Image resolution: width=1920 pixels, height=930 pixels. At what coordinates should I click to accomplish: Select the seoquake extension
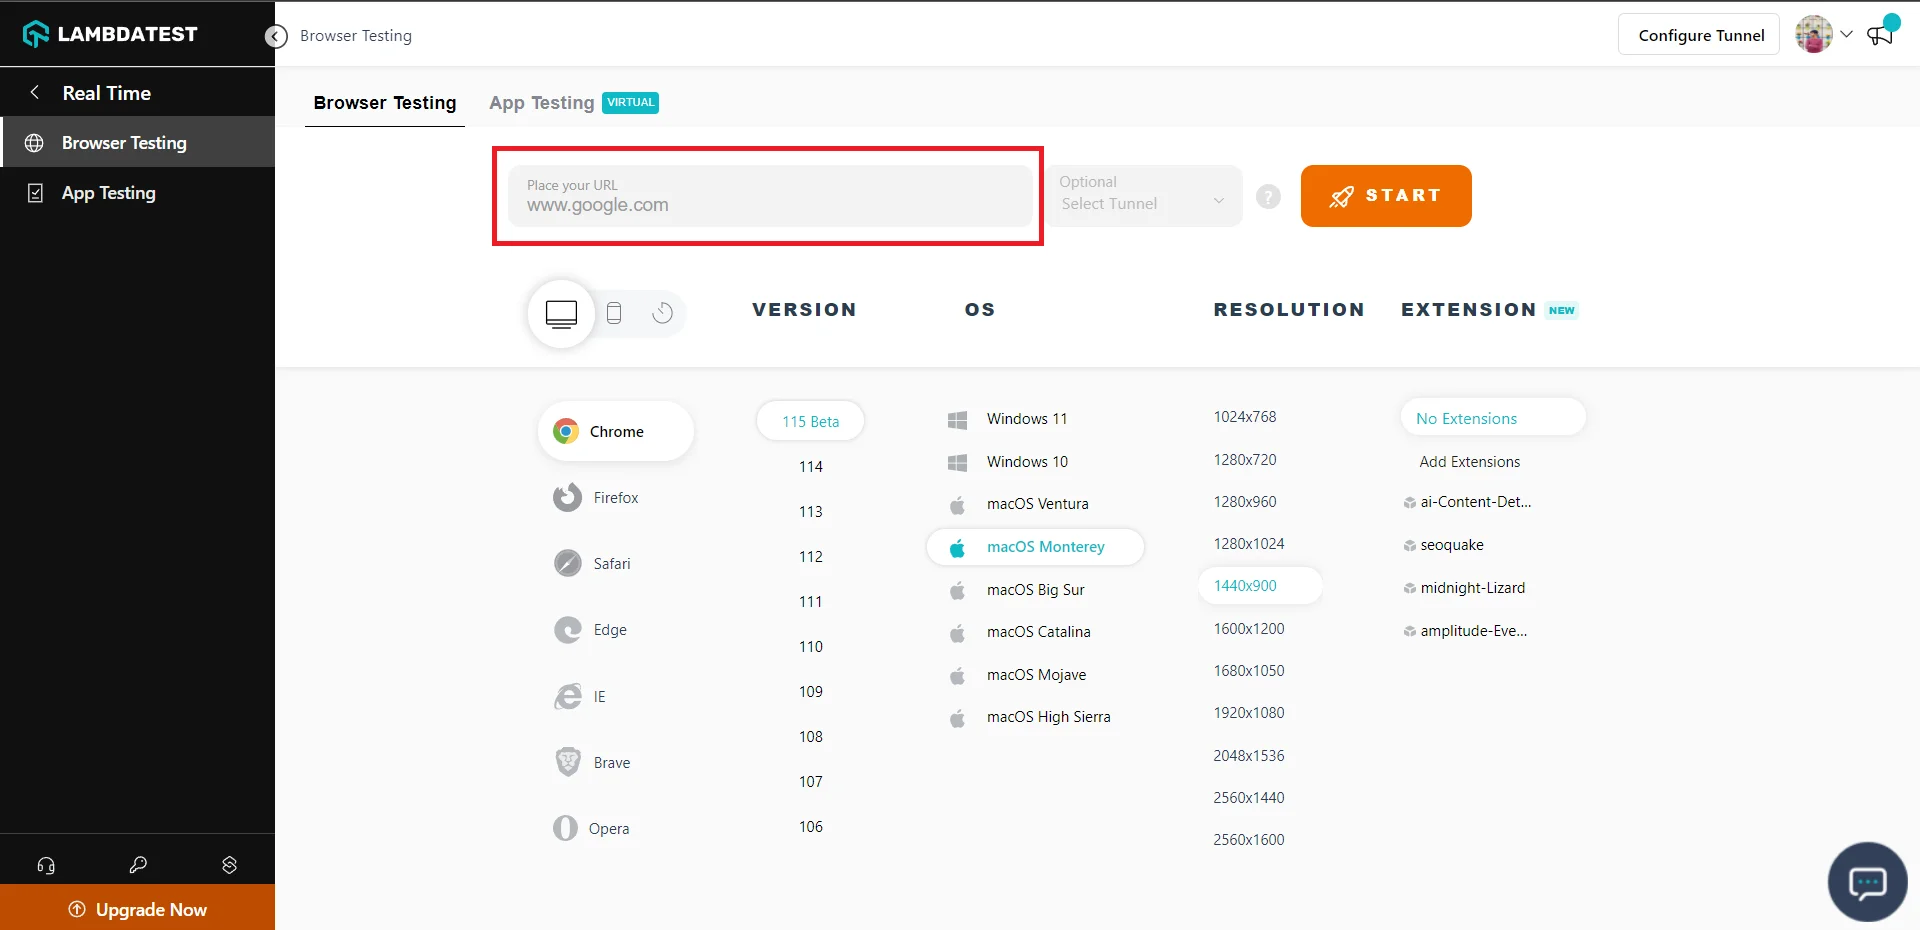pyautogui.click(x=1444, y=545)
